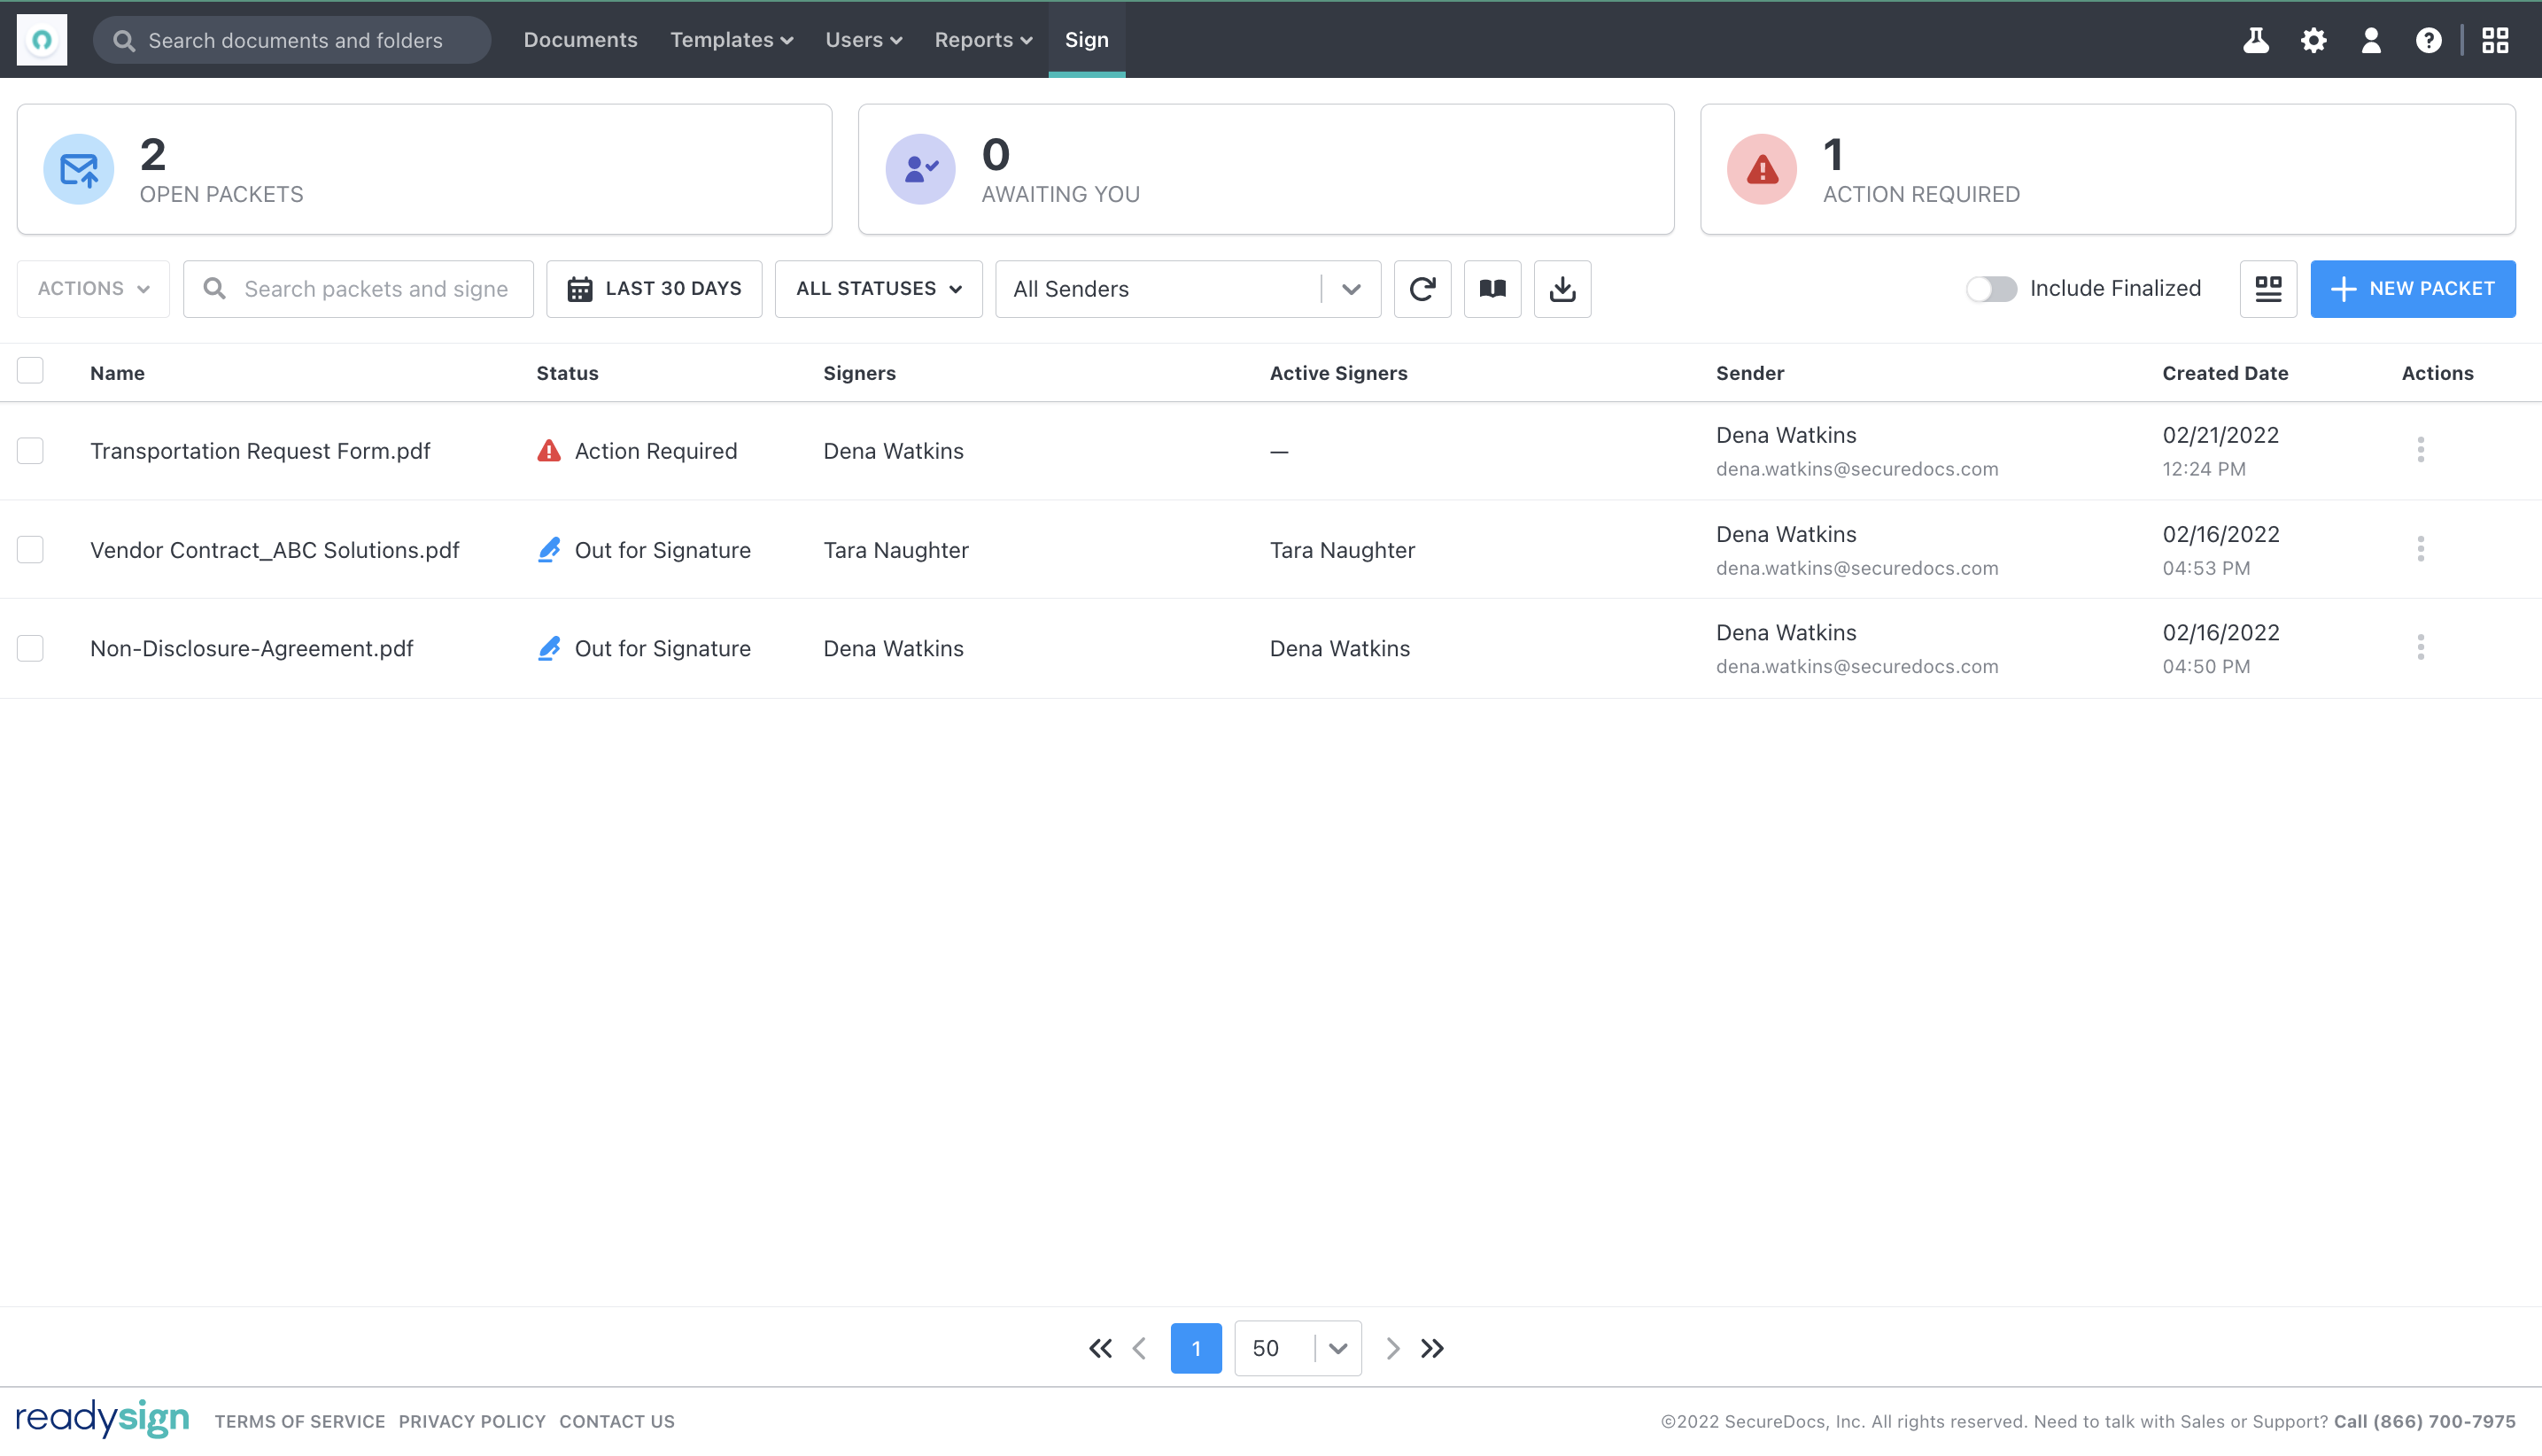
Task: Click the card view layout icon beside New Packet
Action: (2267, 288)
